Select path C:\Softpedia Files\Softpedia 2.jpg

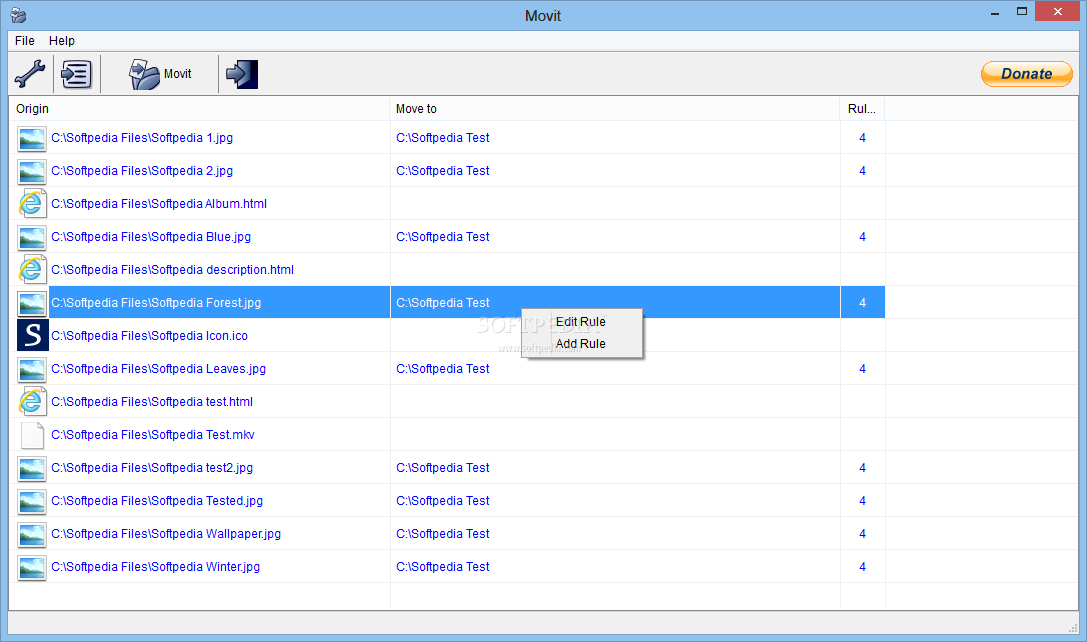[142, 171]
